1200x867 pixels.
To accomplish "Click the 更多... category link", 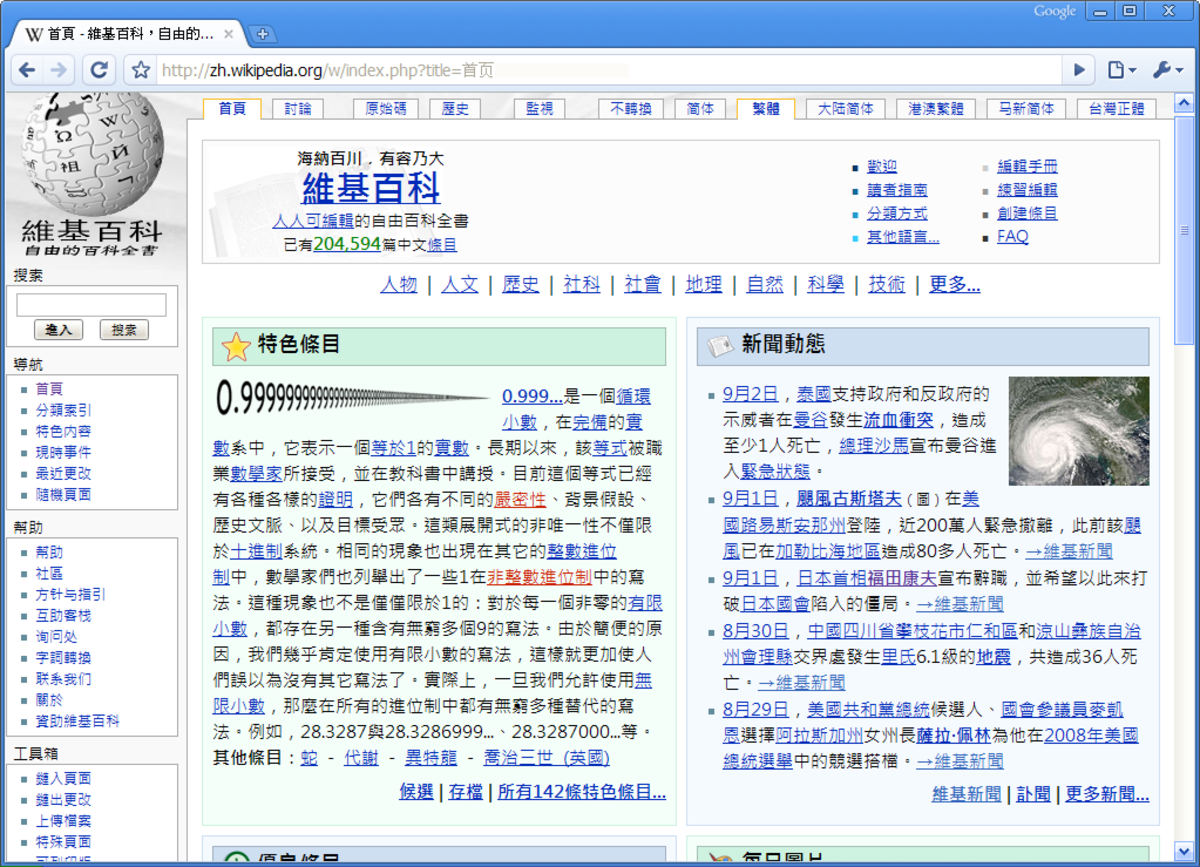I will pos(954,285).
